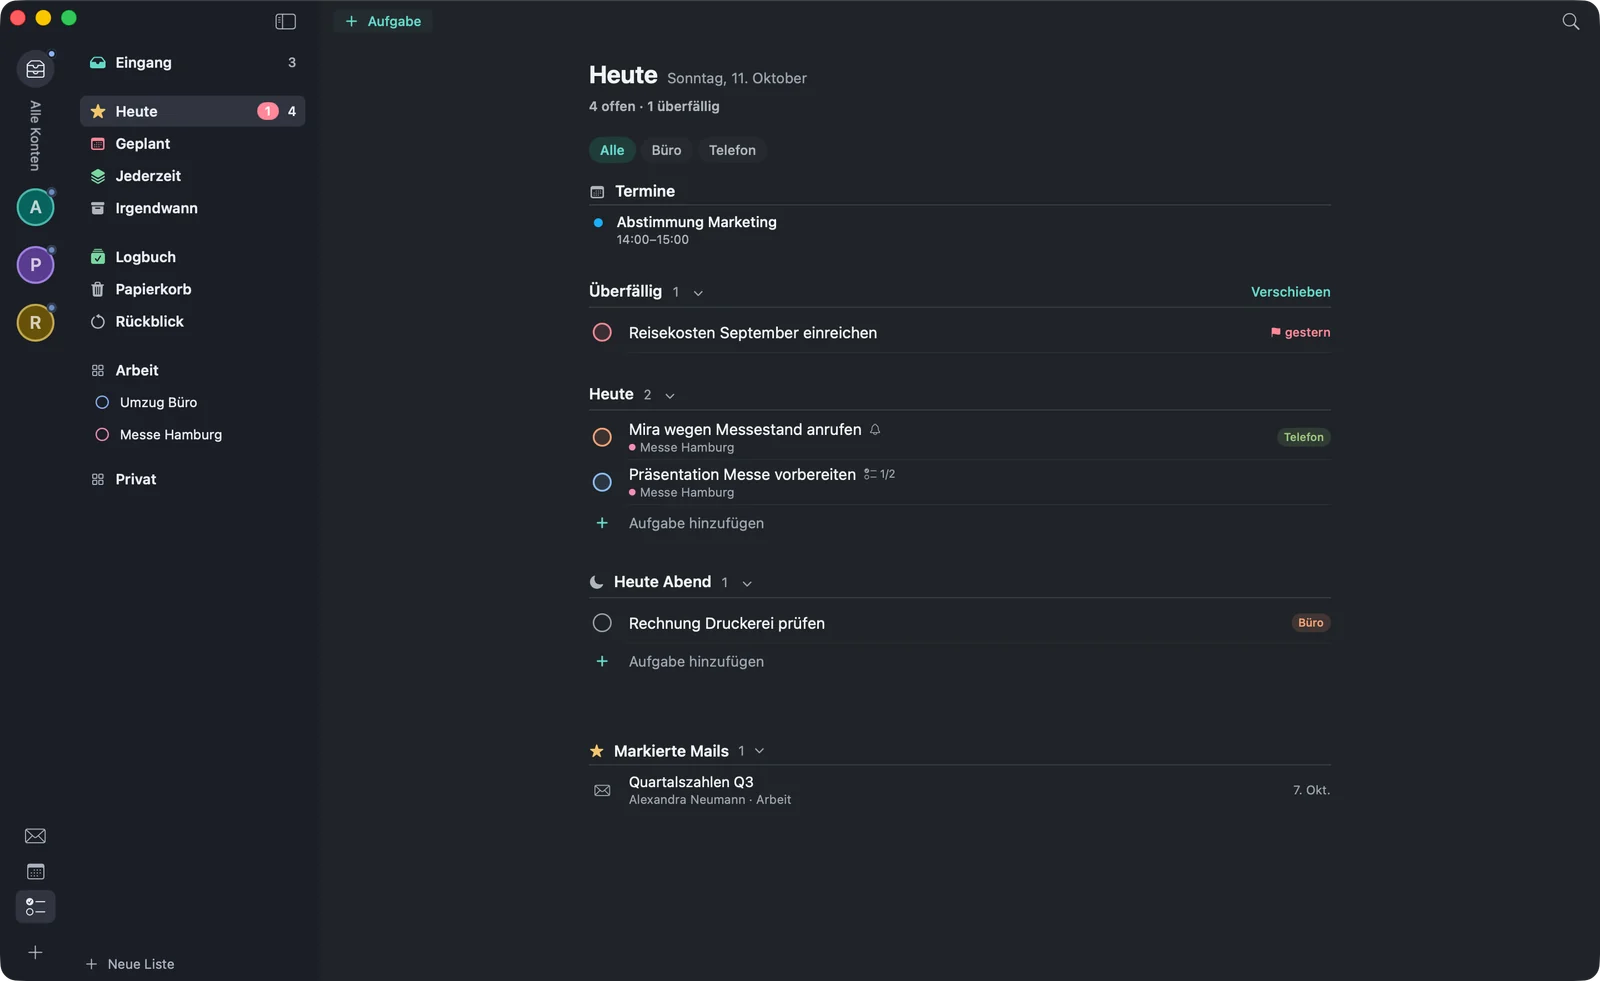Image resolution: width=1600 pixels, height=981 pixels.
Task: Switch to account avatar A
Action: tap(35, 207)
